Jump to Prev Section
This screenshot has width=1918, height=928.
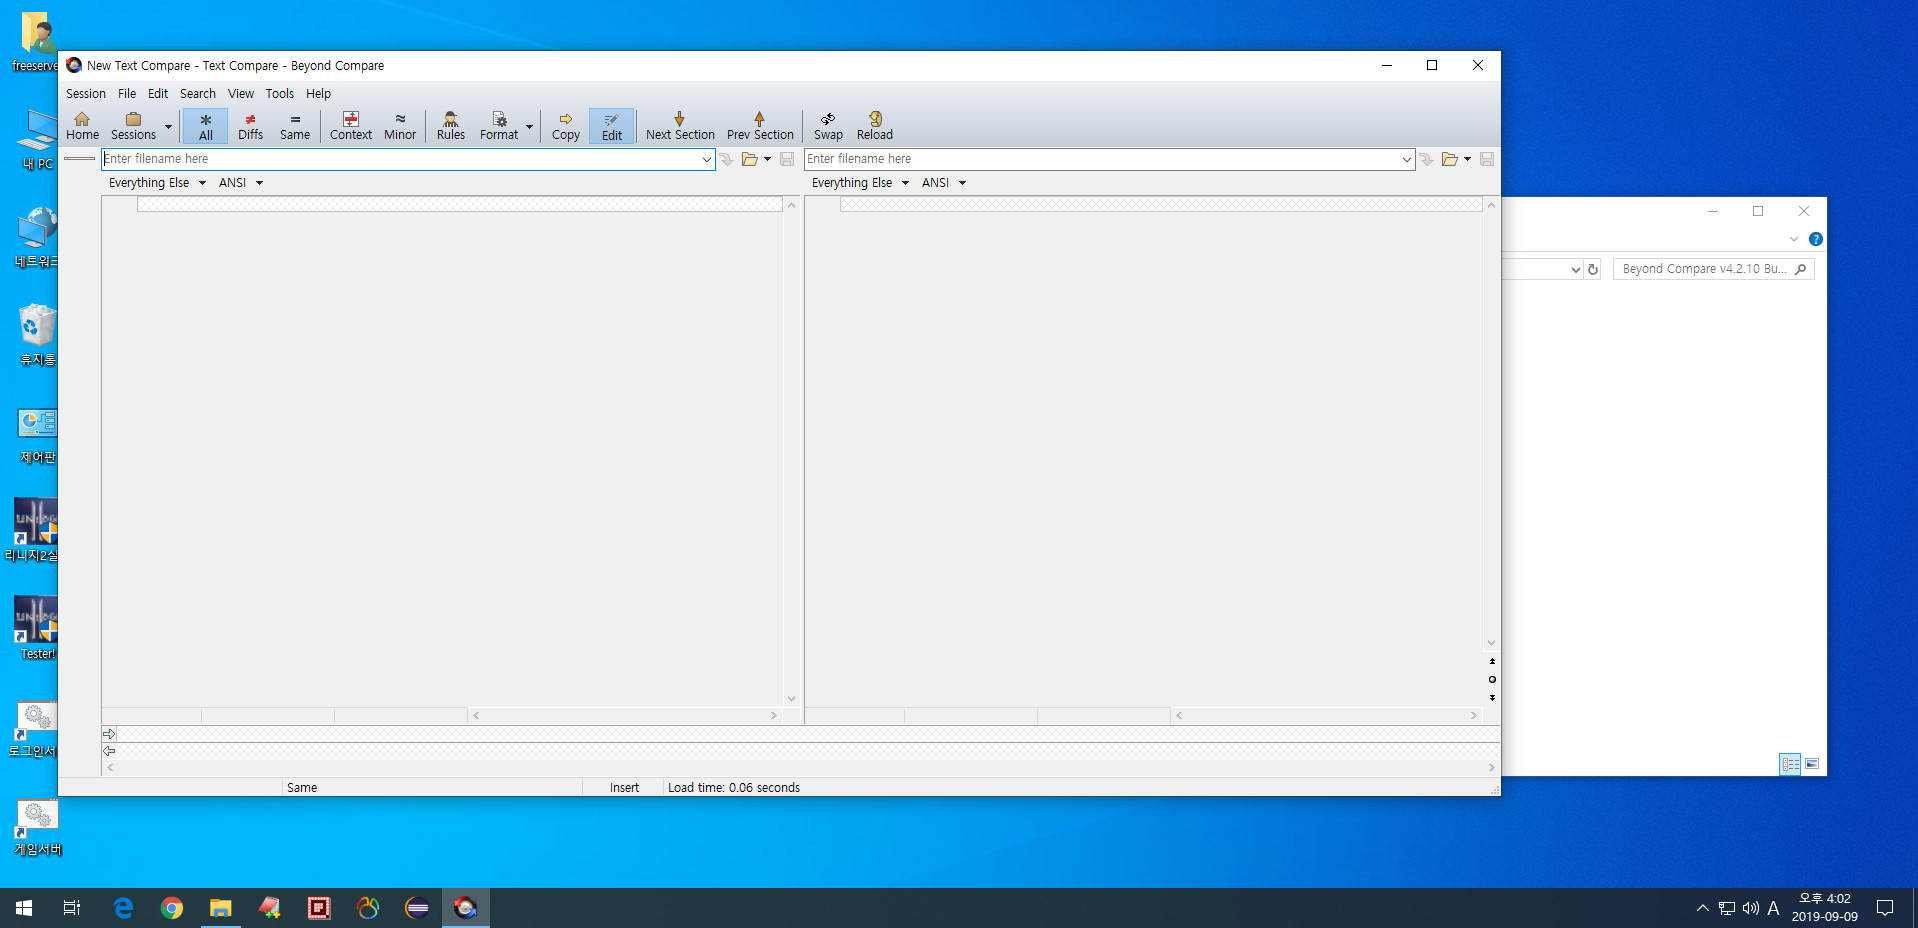click(760, 126)
